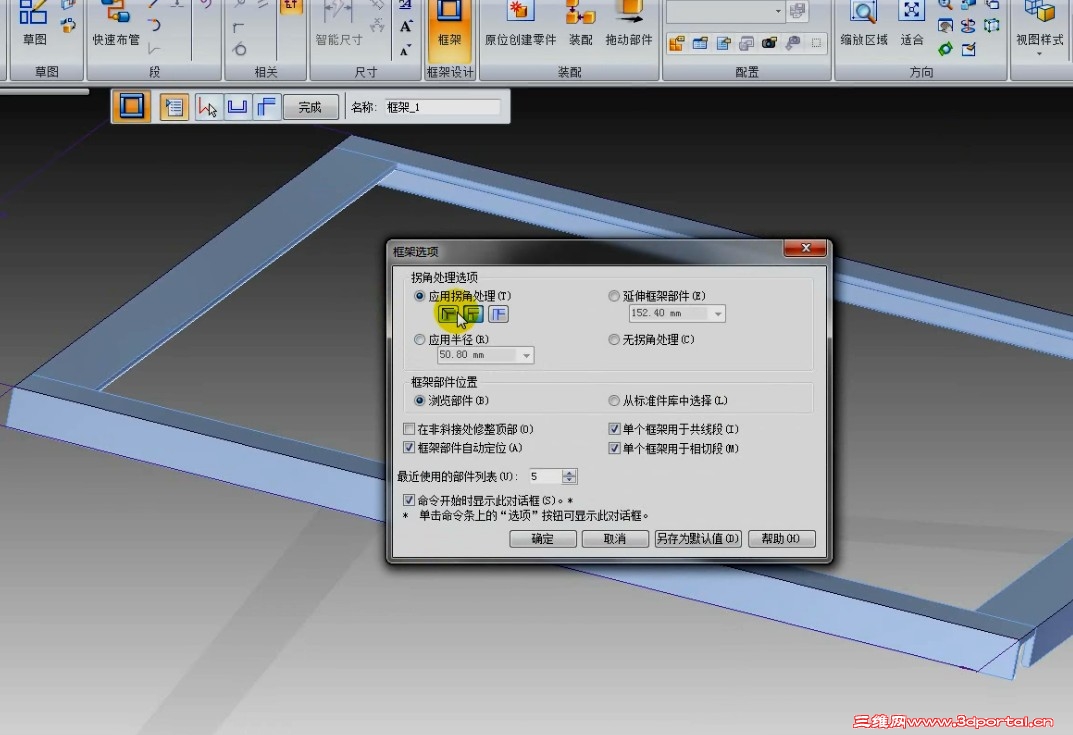
Task: Expand the 视图样式 view style dropdown
Action: [1039, 53]
